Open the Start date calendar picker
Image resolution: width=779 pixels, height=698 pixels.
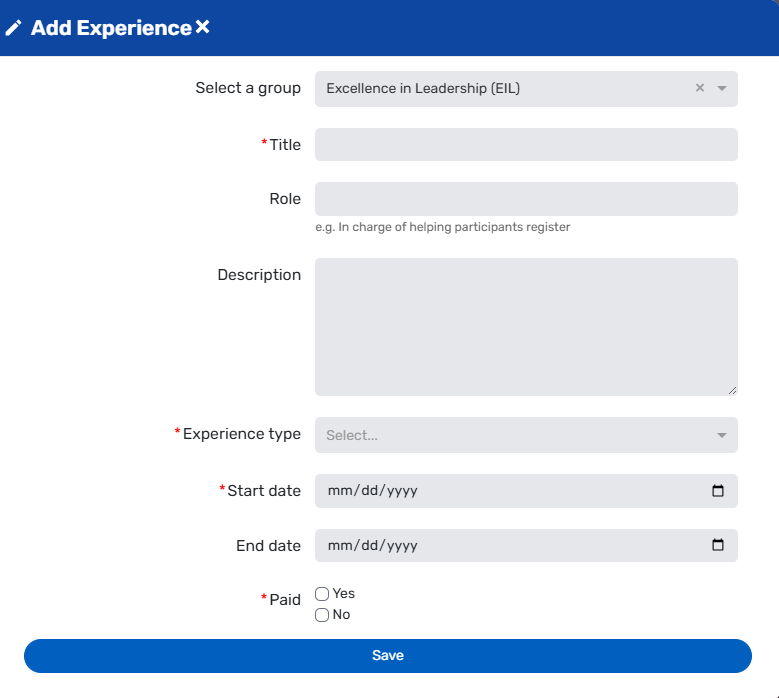point(718,491)
